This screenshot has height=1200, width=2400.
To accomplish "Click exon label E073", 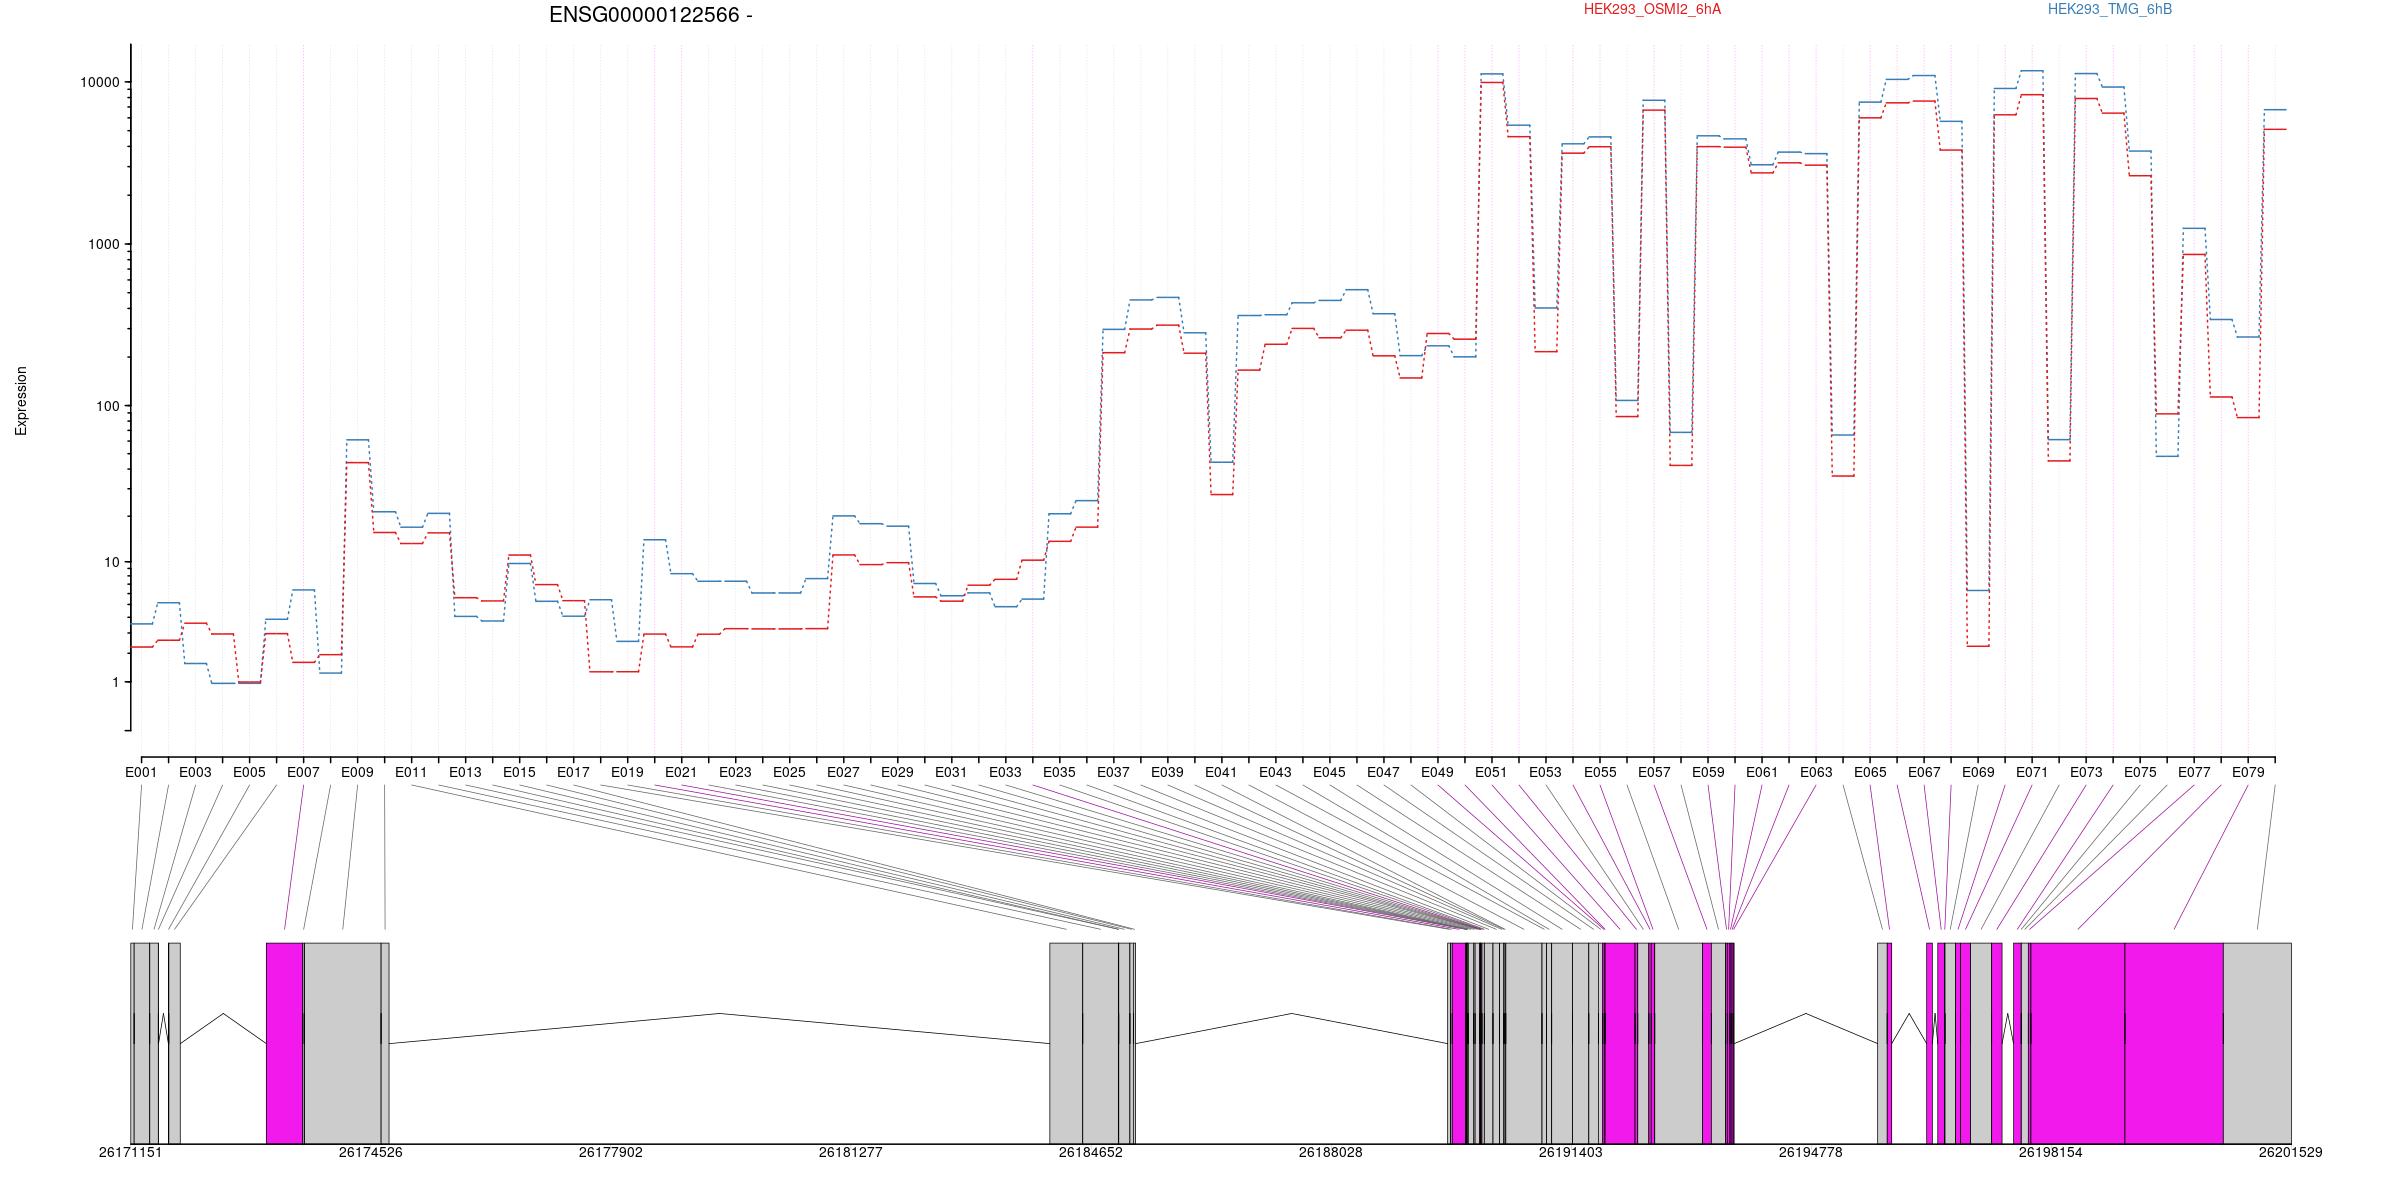I will click(x=2086, y=772).
